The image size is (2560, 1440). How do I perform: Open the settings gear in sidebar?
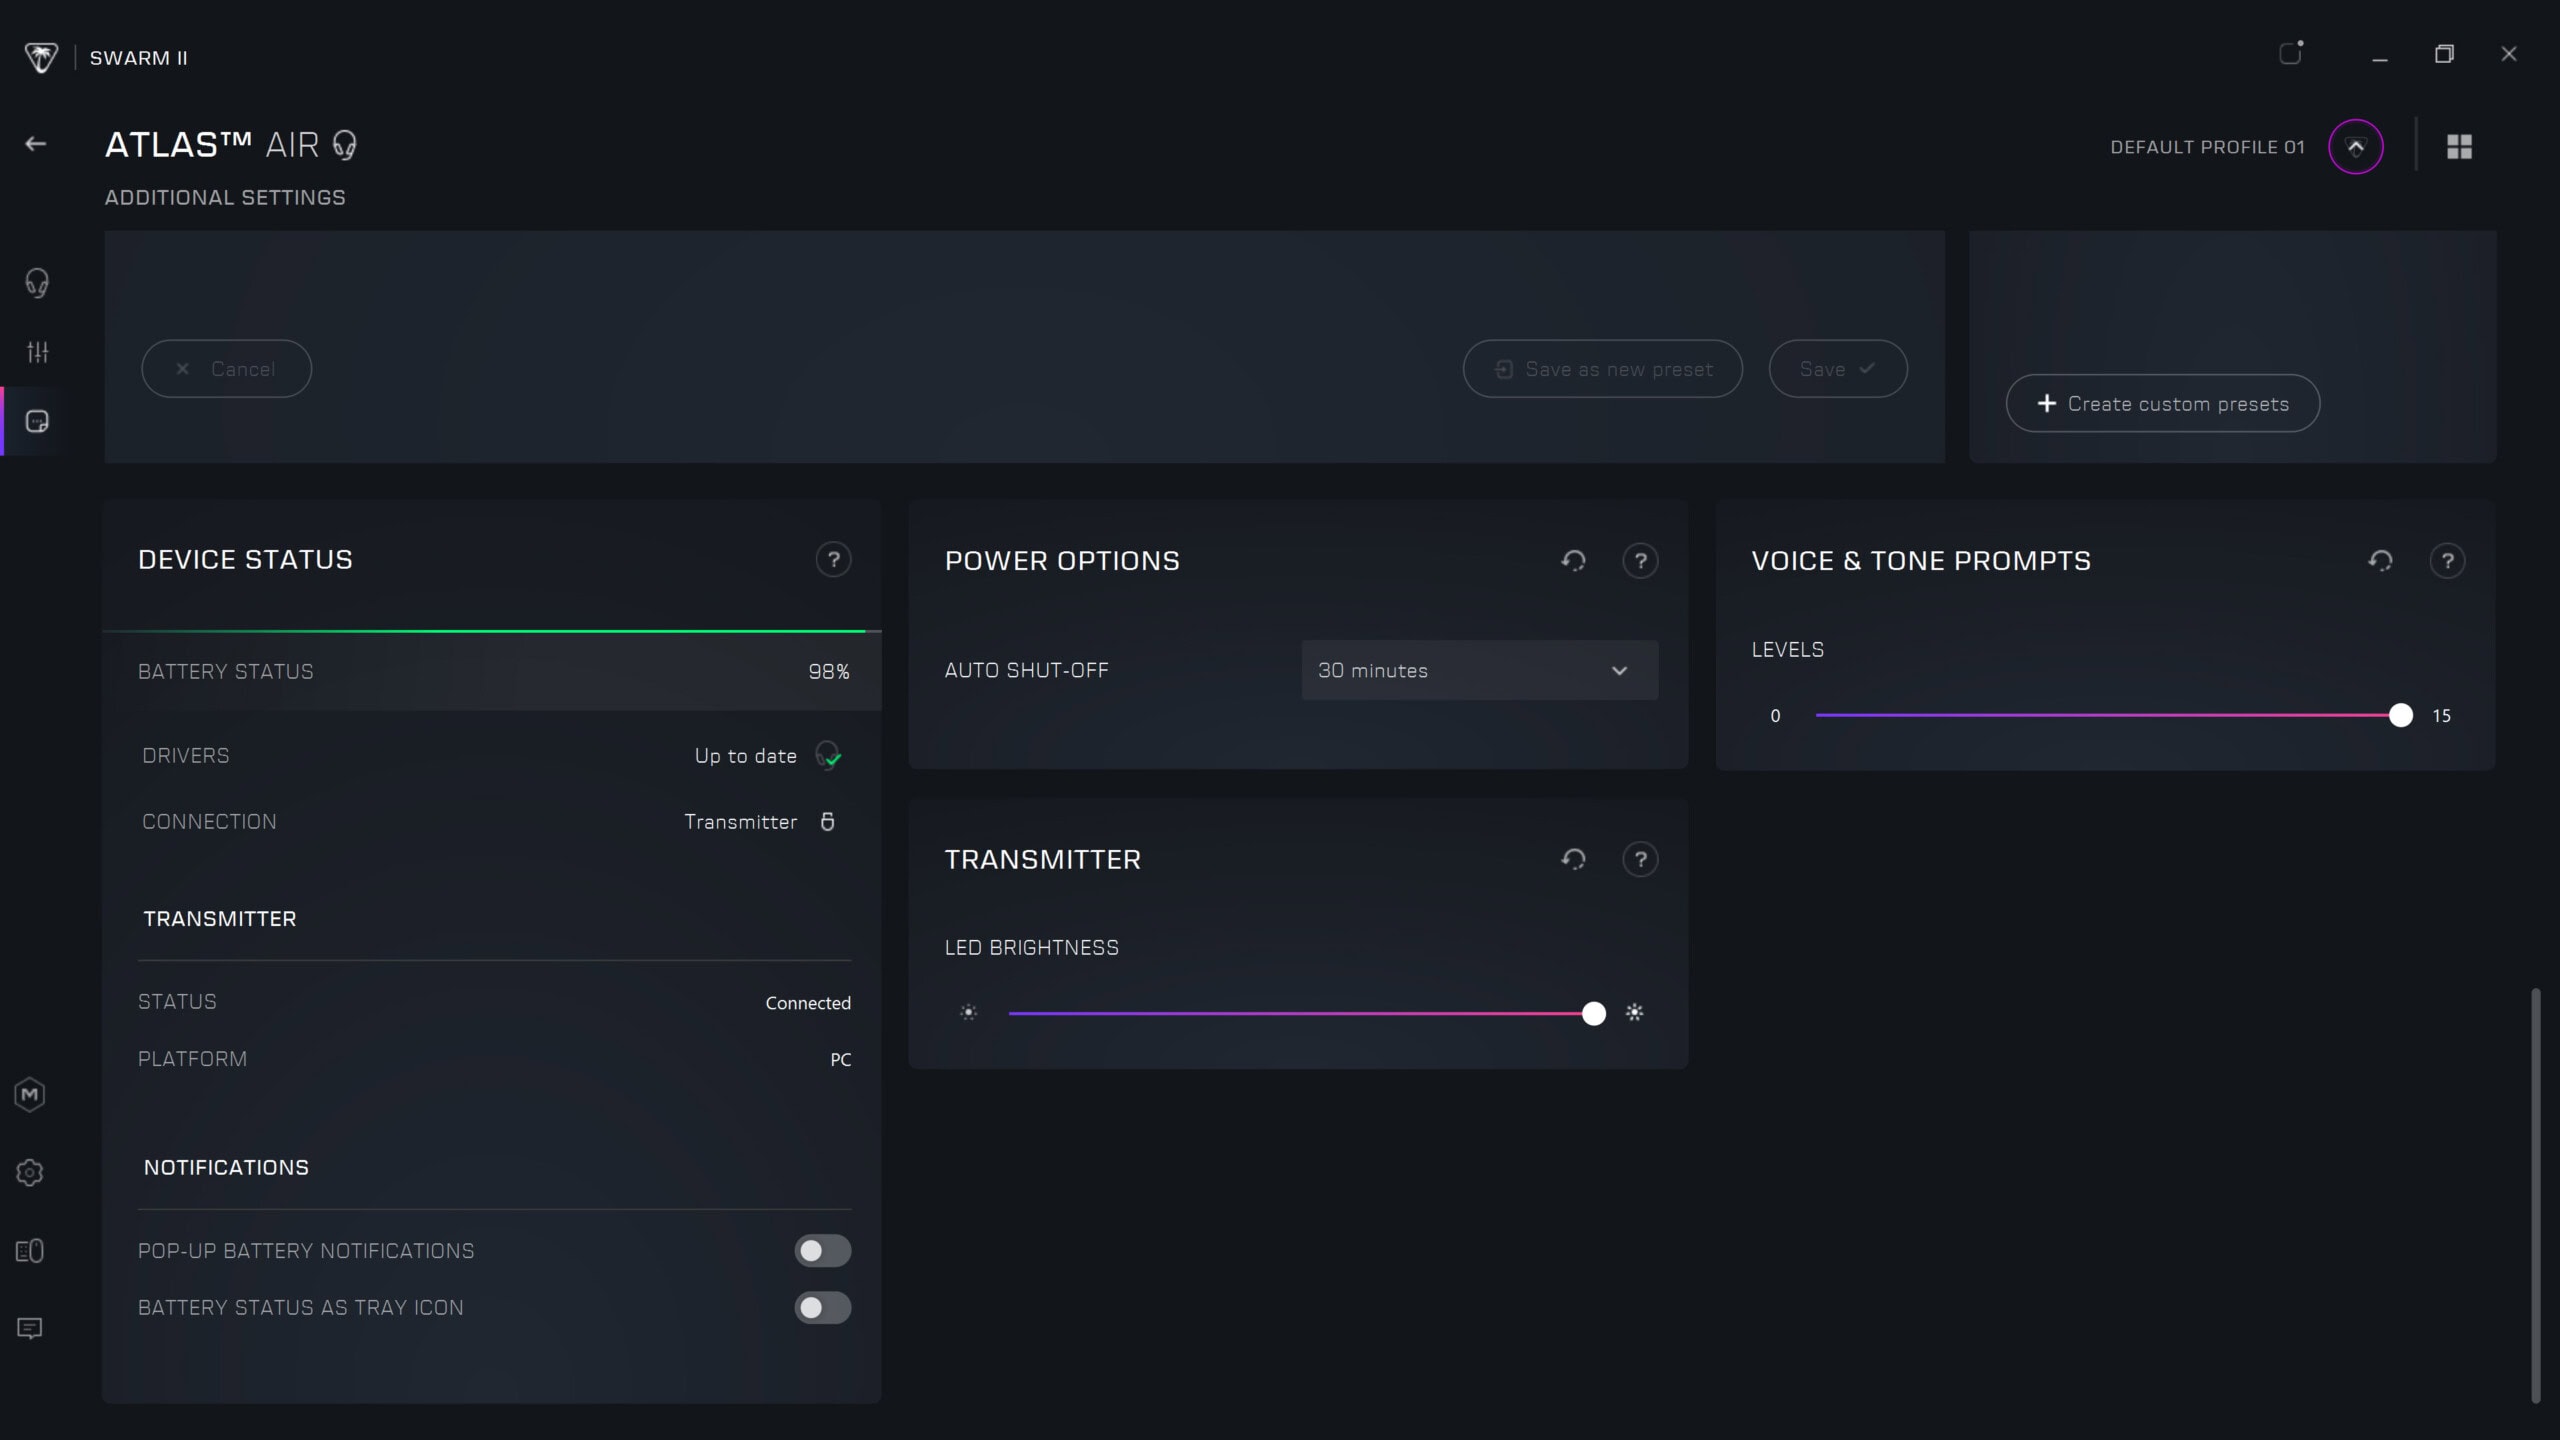coord(30,1172)
